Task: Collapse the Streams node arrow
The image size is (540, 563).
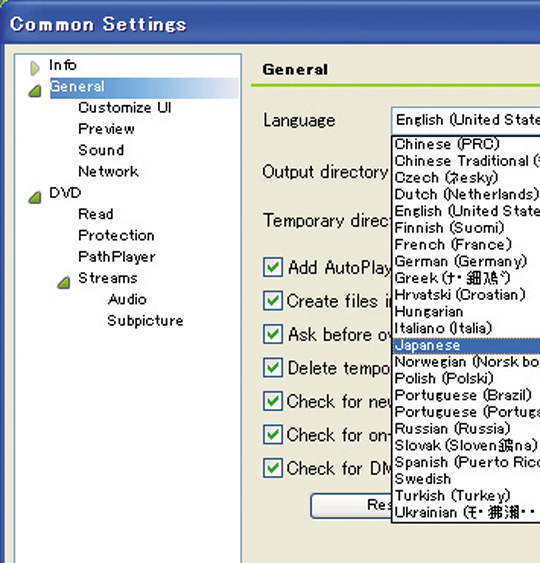Action: 64,282
